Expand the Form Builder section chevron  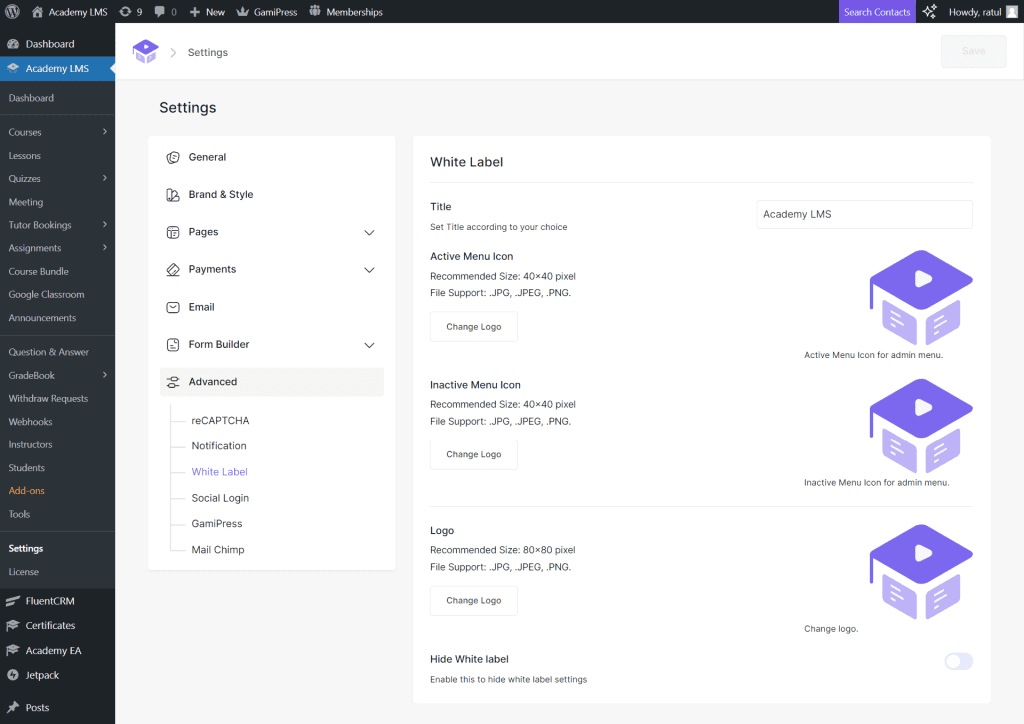[369, 344]
